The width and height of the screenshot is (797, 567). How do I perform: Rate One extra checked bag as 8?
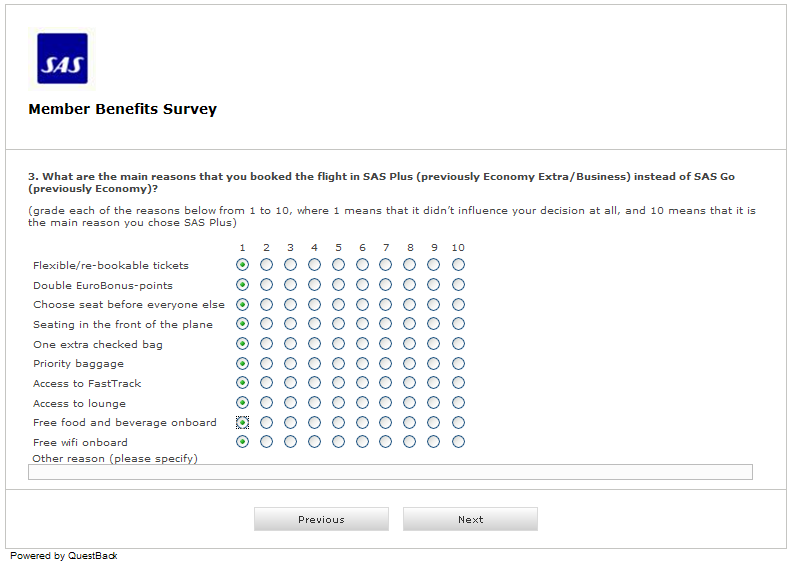[x=410, y=344]
